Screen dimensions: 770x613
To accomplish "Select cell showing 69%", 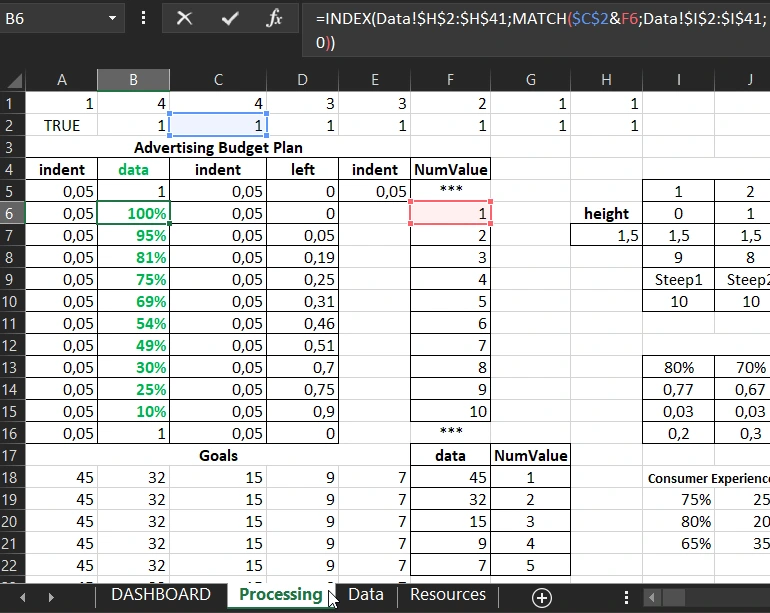I will pos(134,301).
